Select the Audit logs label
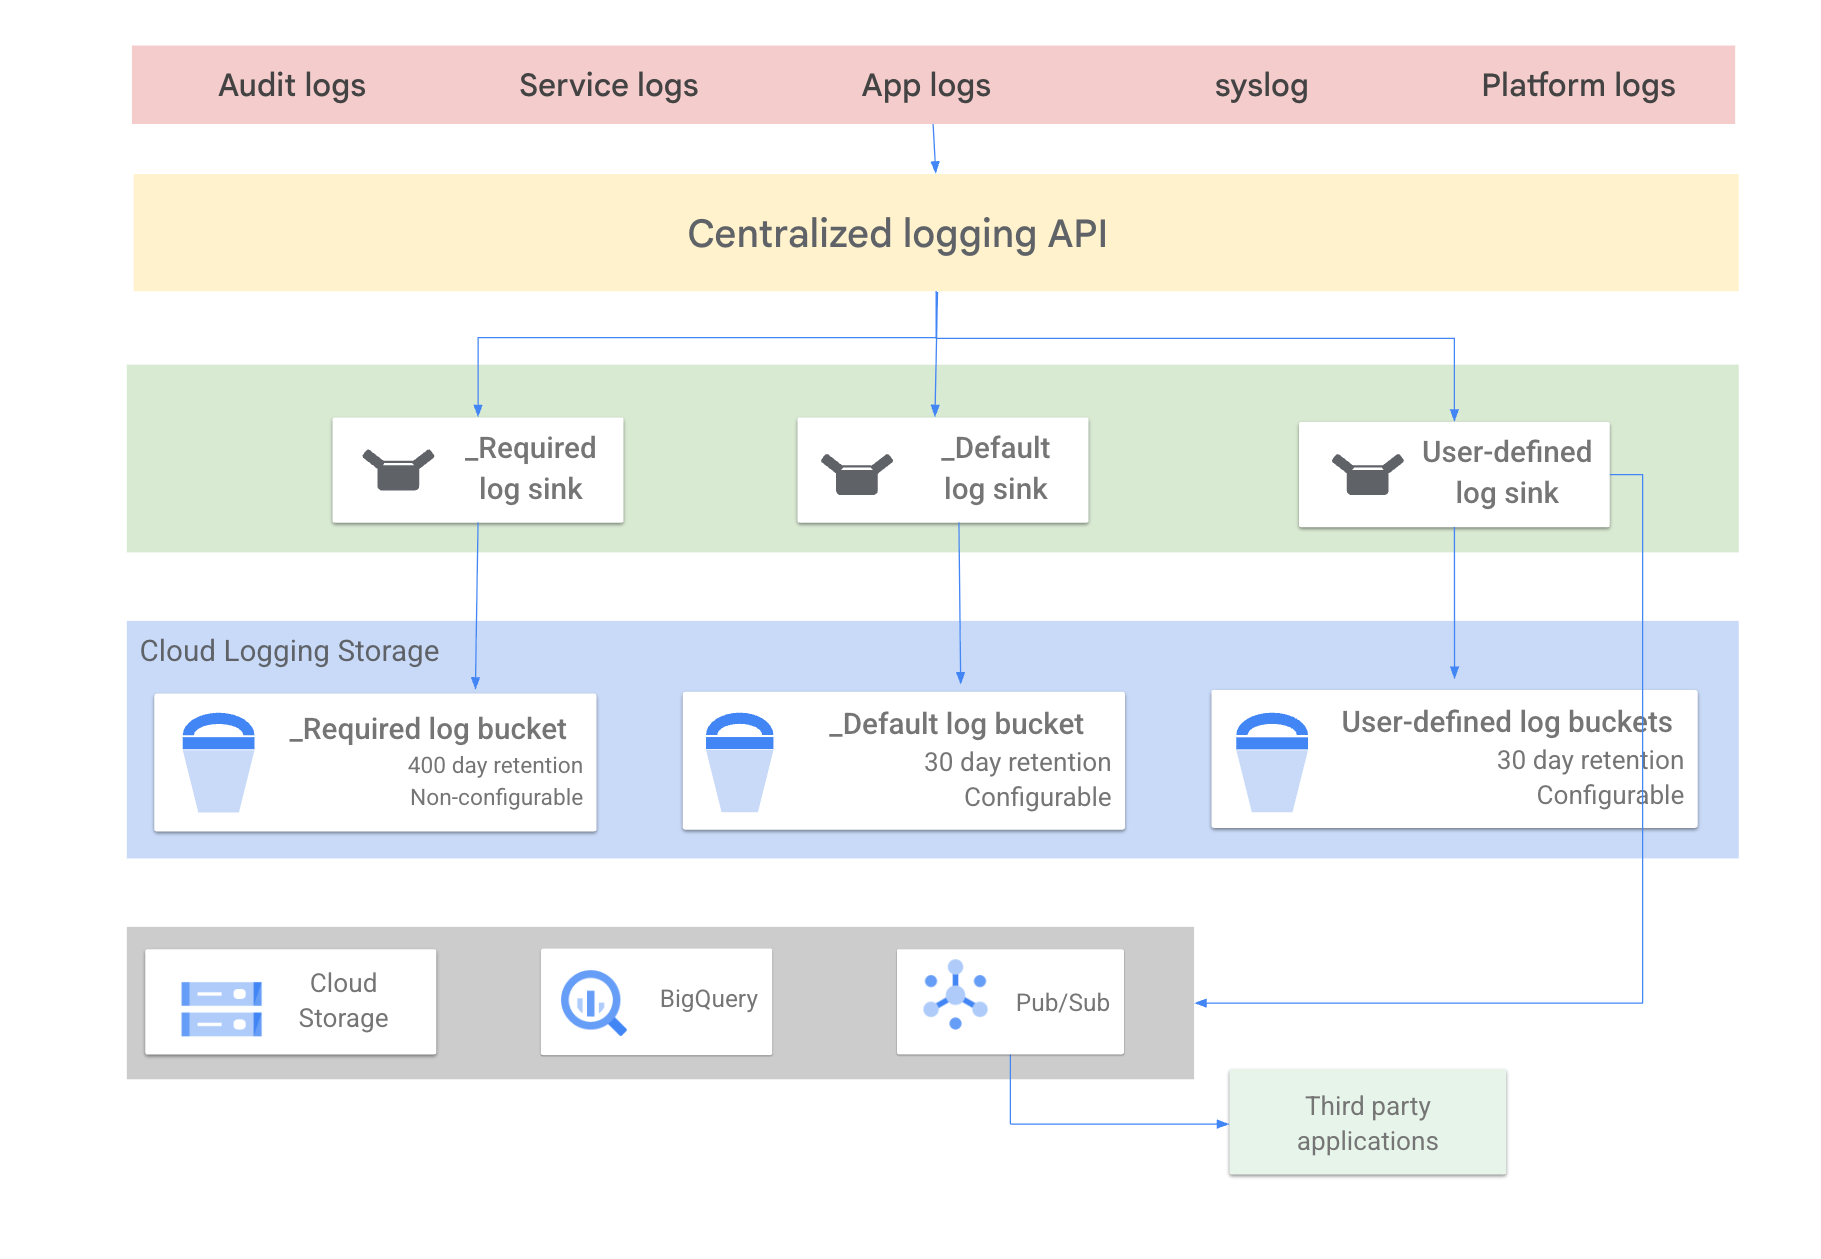1821x1259 pixels. pos(292,86)
